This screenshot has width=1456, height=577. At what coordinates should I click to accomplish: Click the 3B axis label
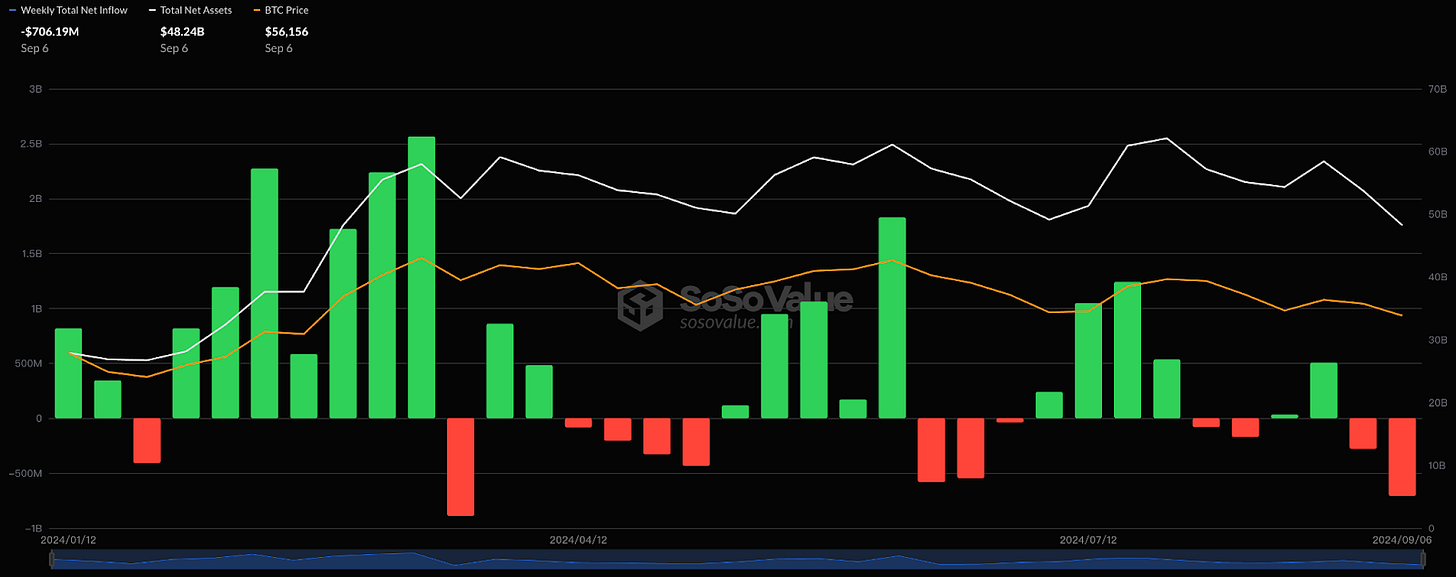point(34,89)
